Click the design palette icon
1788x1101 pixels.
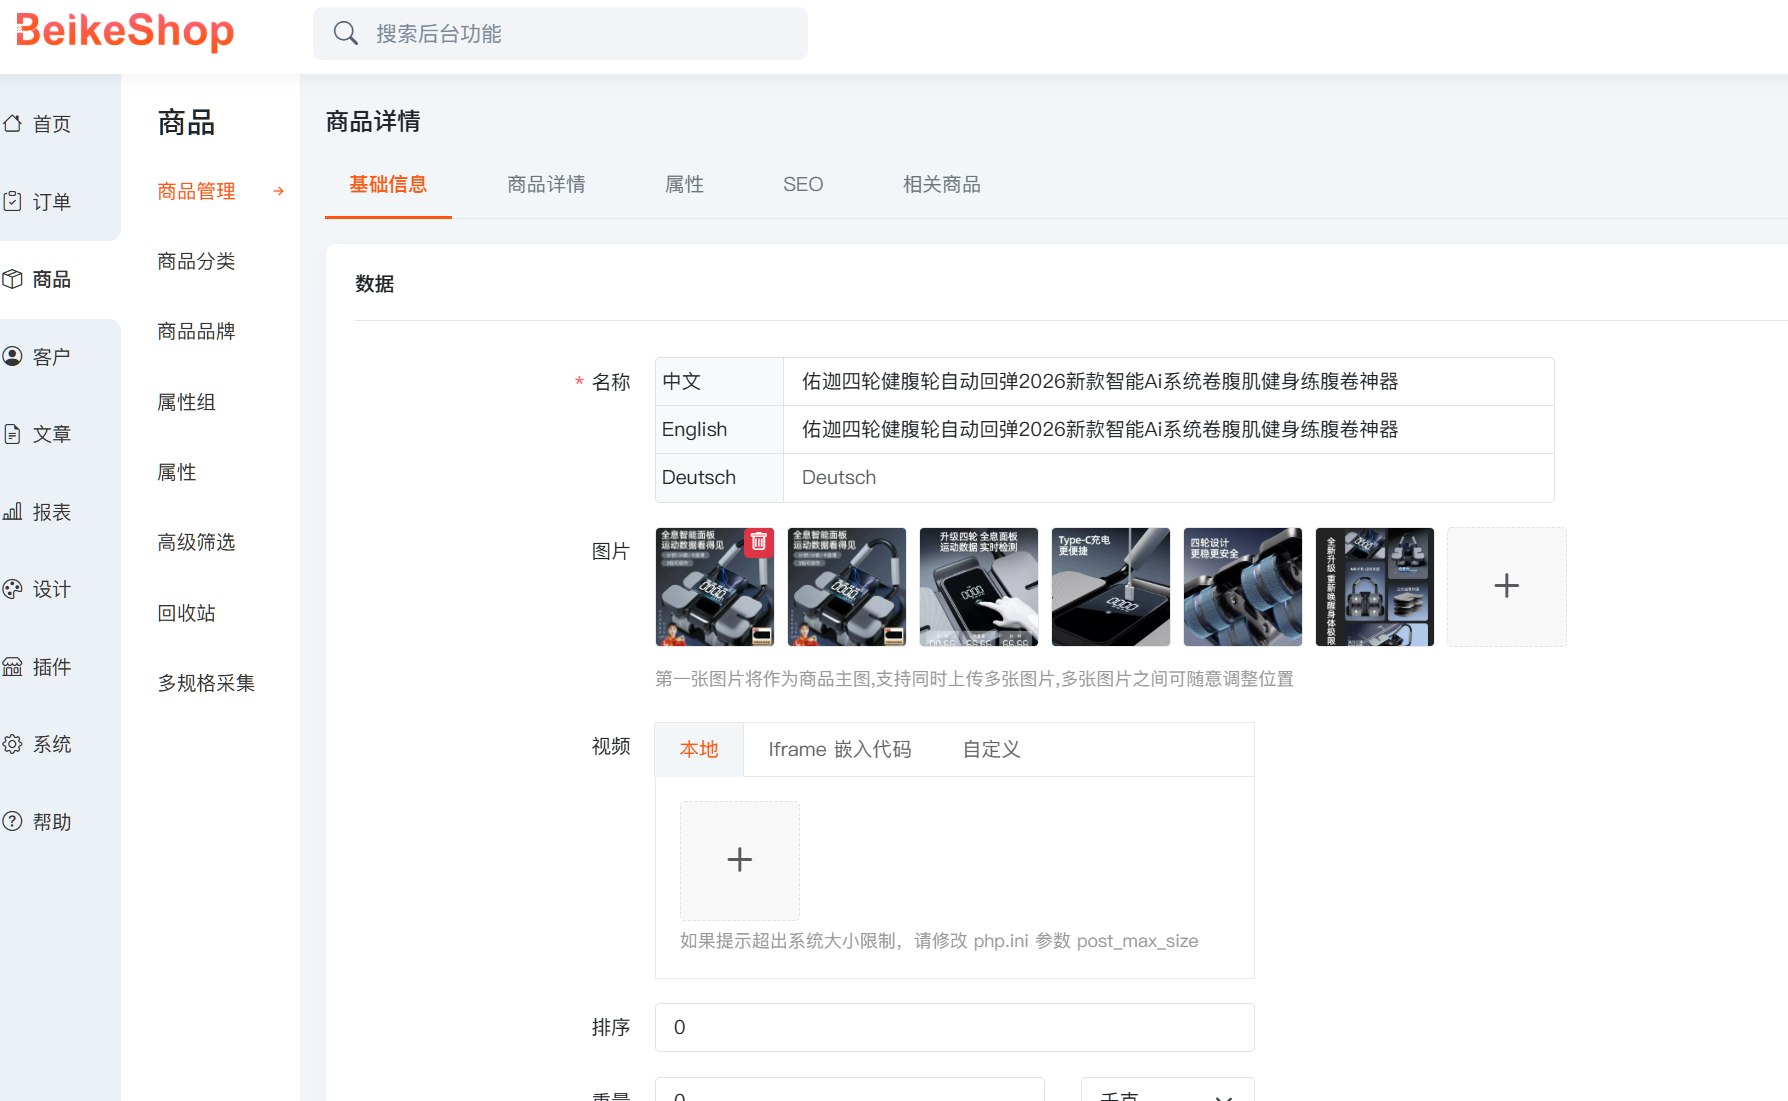[x=12, y=589]
